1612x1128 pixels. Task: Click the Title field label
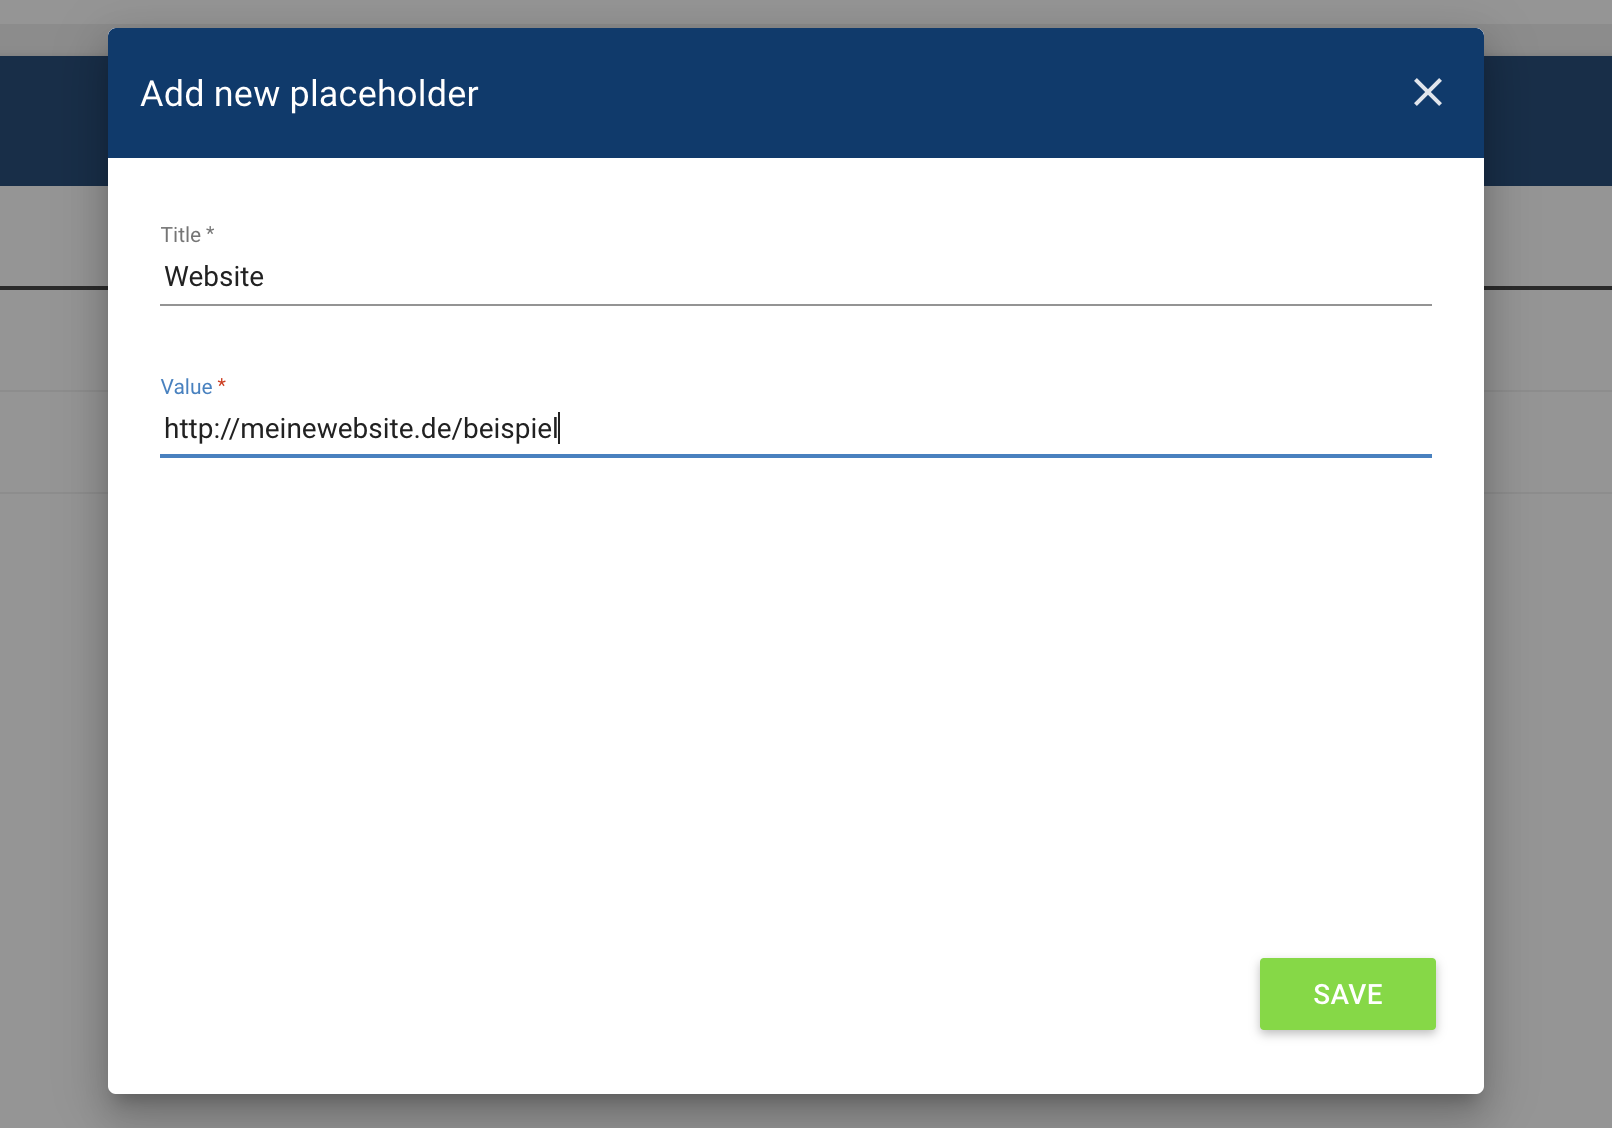click(x=181, y=234)
